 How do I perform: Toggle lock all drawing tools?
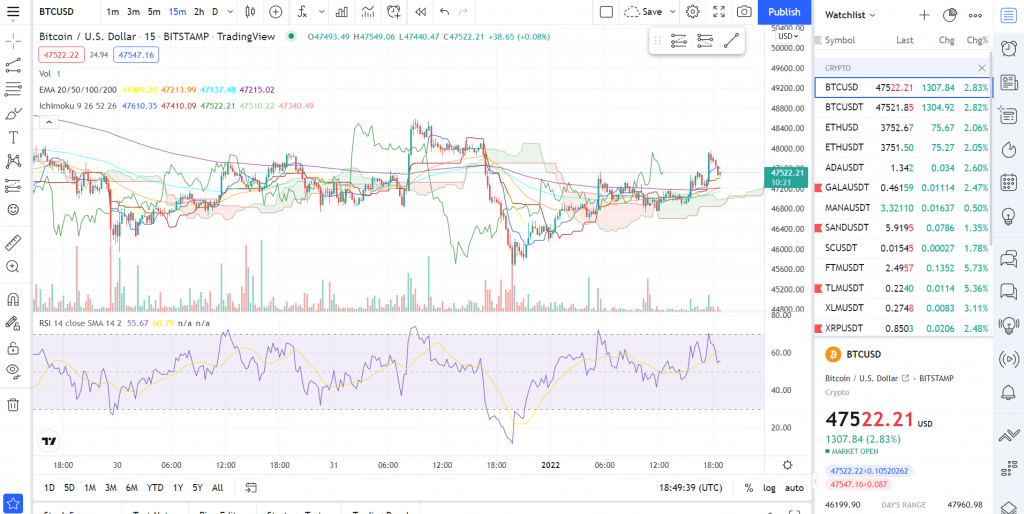coord(13,348)
